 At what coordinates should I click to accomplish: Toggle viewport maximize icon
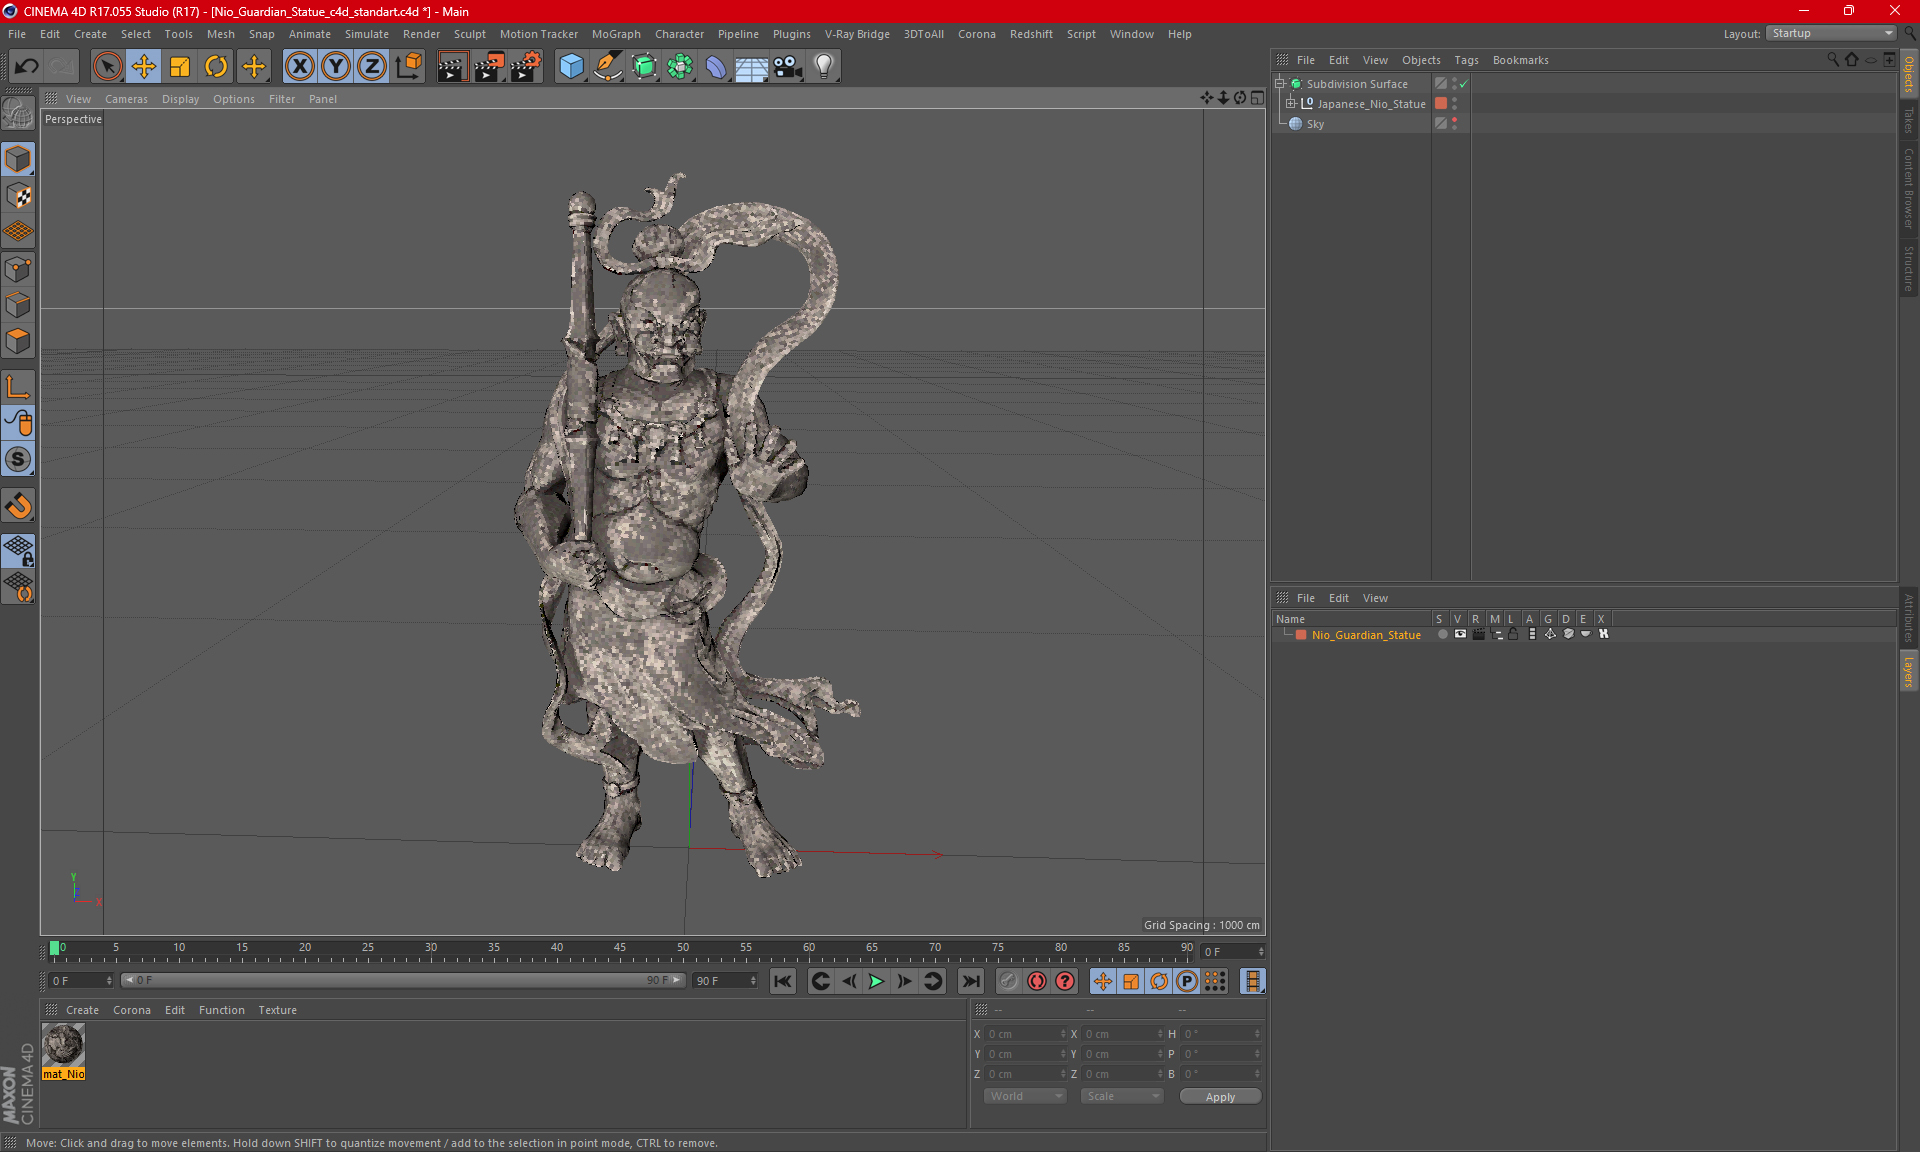(x=1257, y=98)
